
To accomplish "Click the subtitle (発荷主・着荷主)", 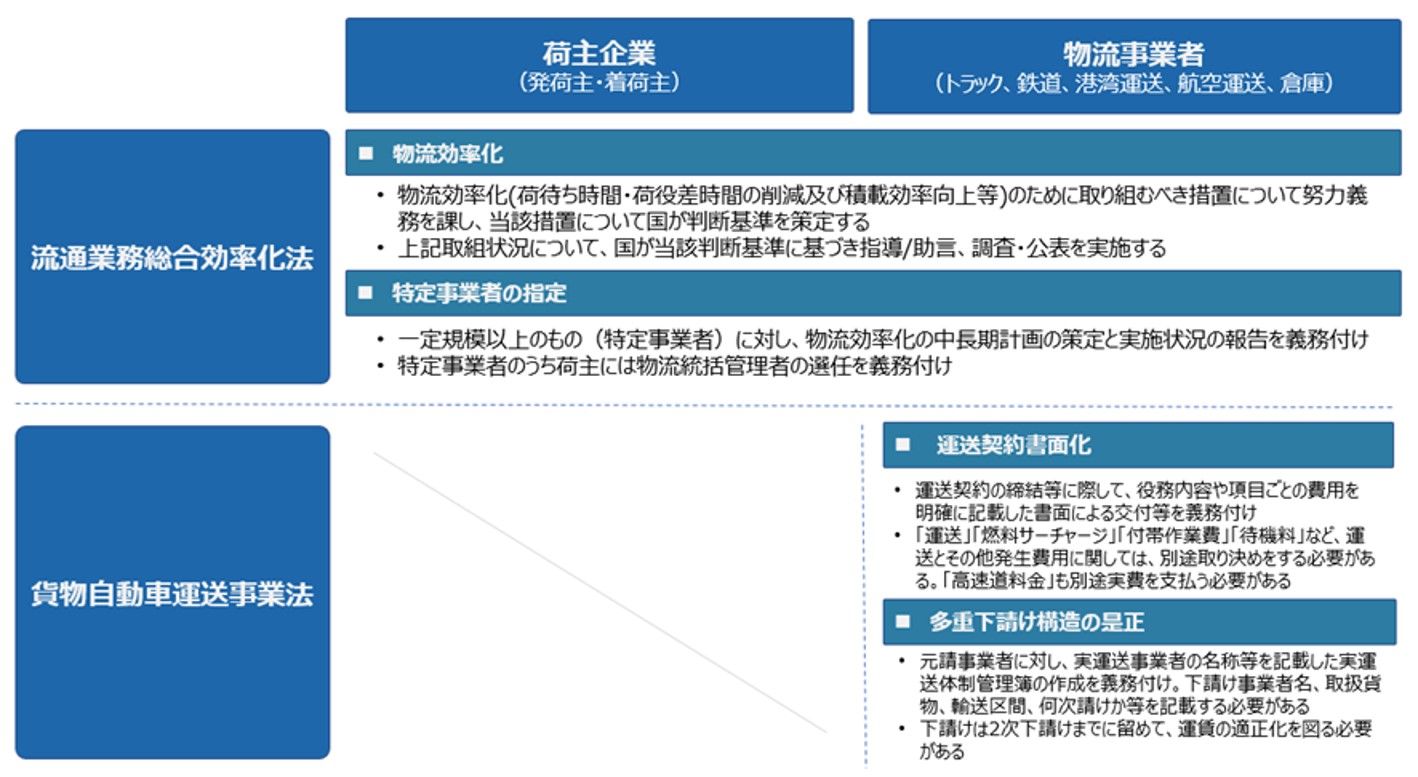I will (599, 83).
